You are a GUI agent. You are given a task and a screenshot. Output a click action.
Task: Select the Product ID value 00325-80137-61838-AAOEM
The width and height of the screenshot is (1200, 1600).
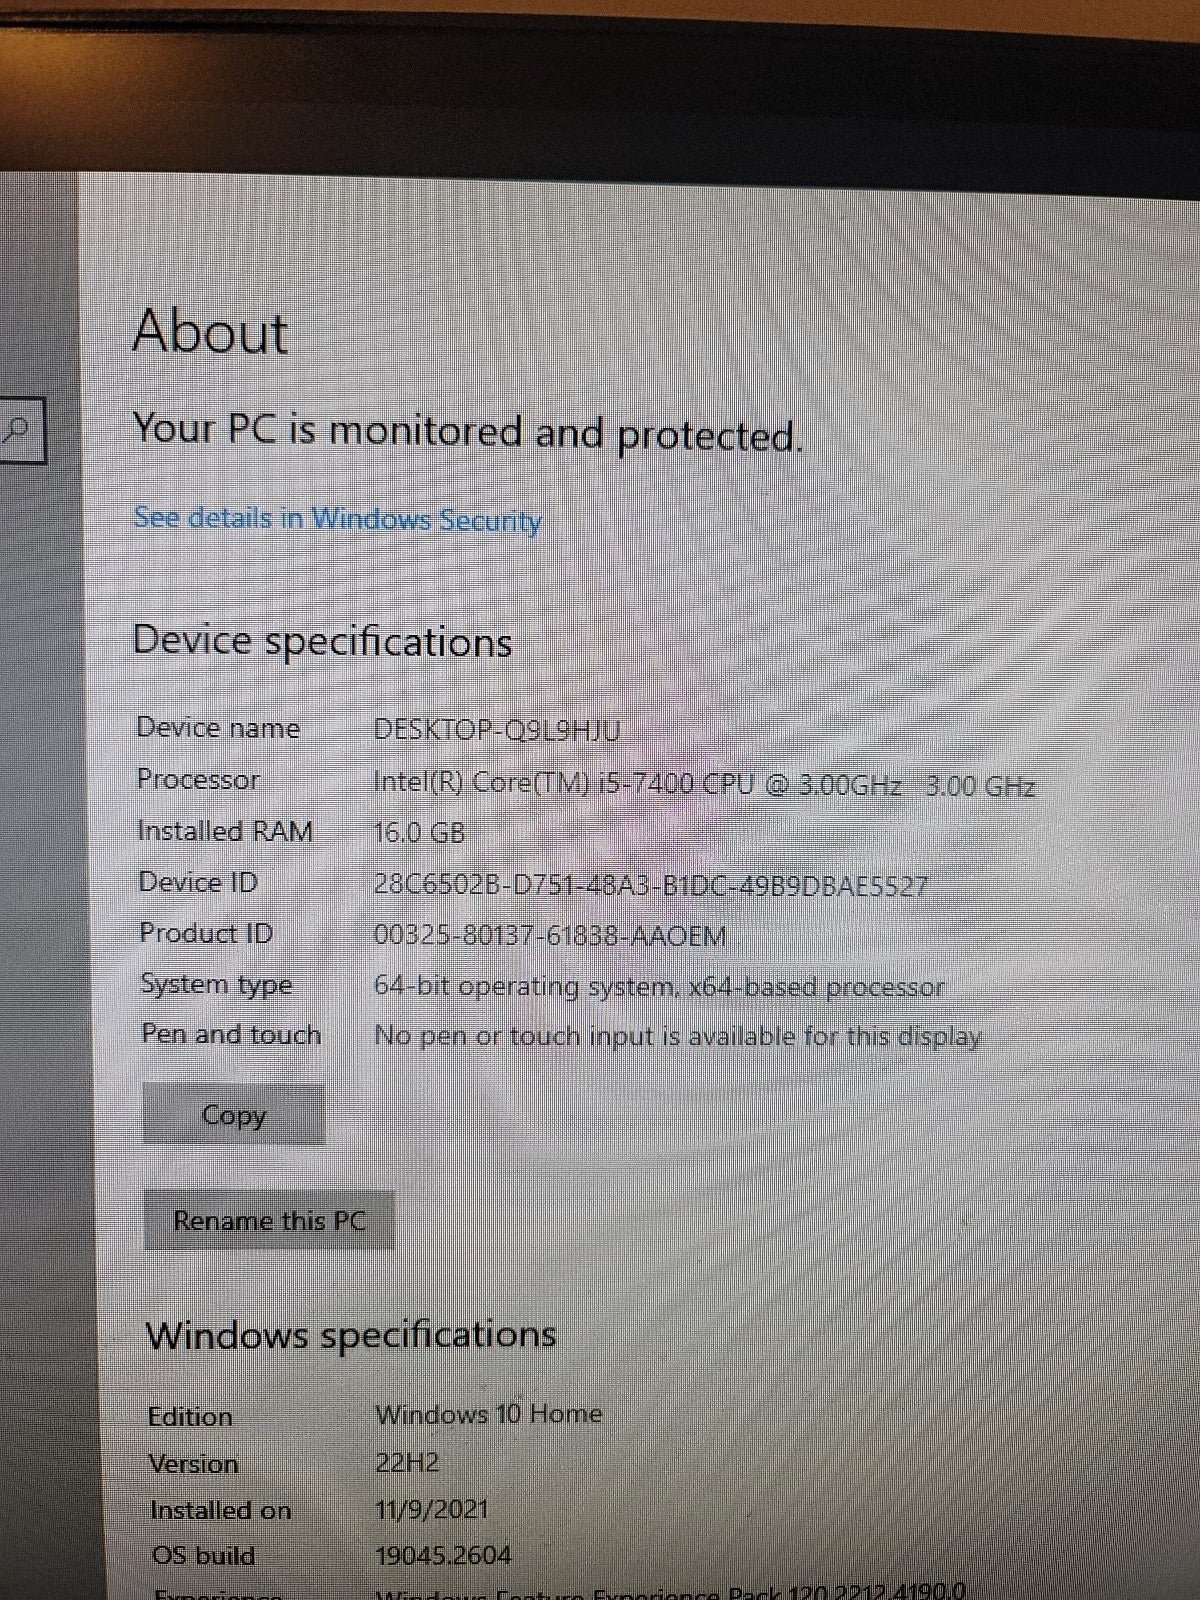click(x=549, y=936)
